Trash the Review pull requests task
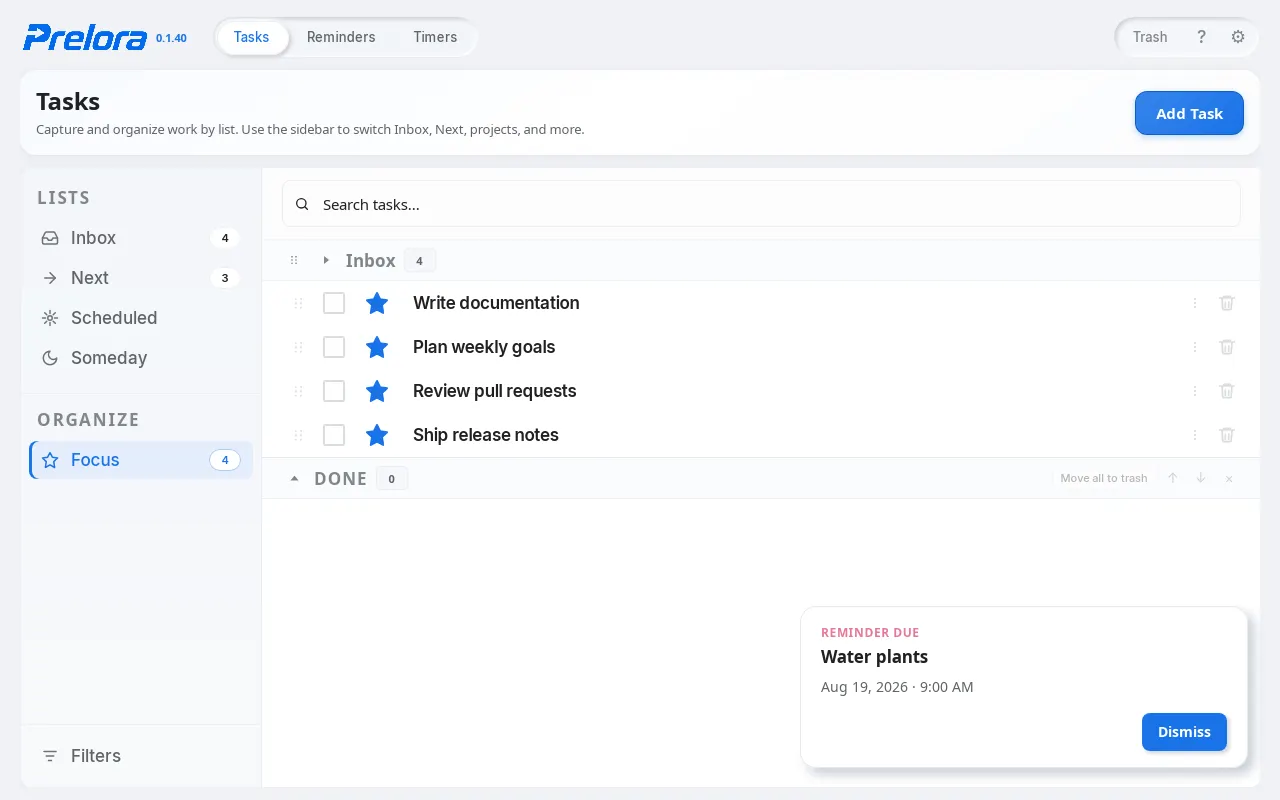 1227,391
